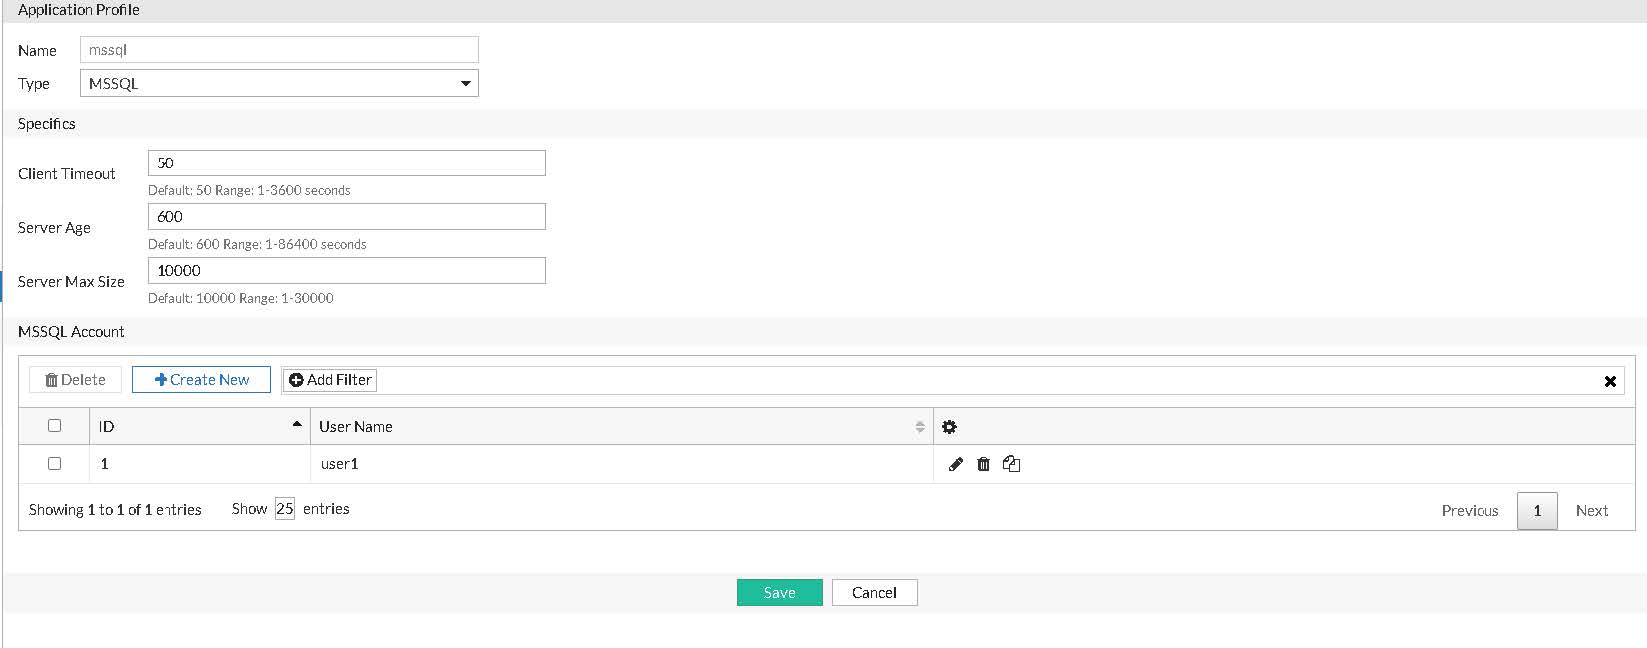Cancel the profile editing
The height and width of the screenshot is (648, 1647).
874,593
